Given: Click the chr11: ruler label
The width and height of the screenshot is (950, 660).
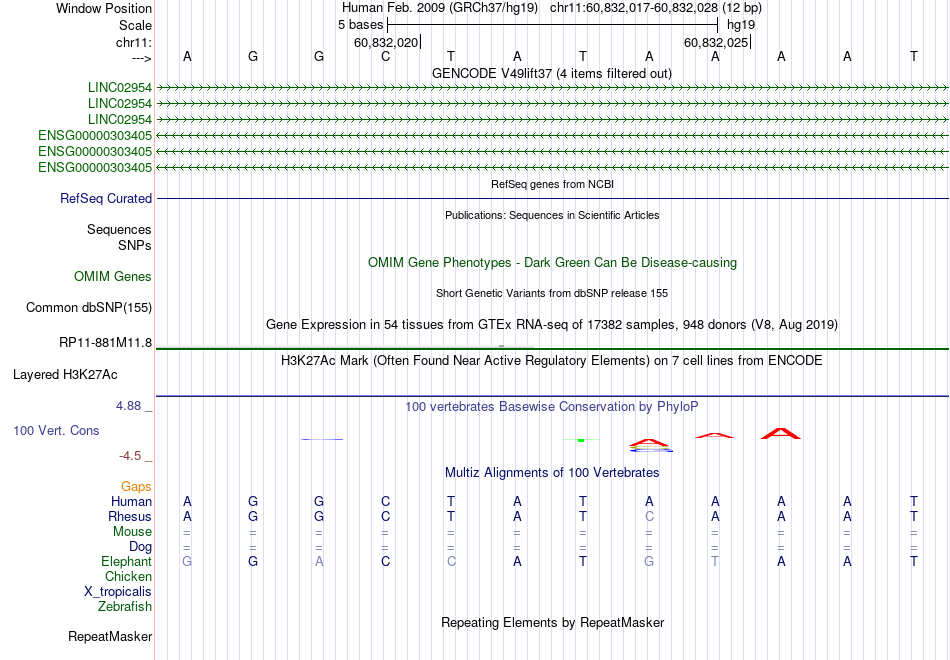Looking at the screenshot, I should 133,42.
